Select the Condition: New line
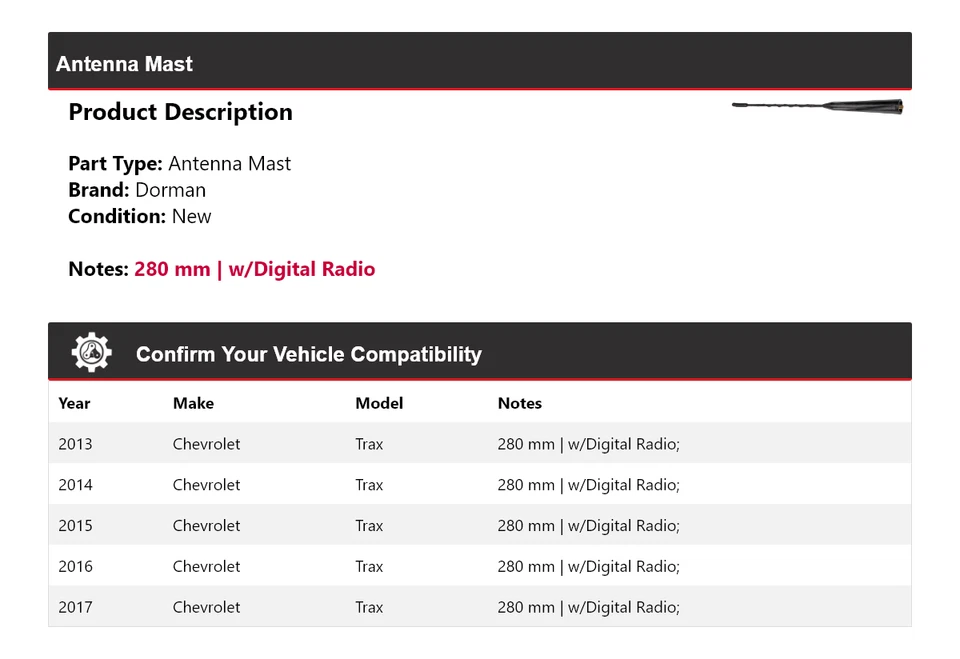The width and height of the screenshot is (960, 659). click(x=140, y=216)
